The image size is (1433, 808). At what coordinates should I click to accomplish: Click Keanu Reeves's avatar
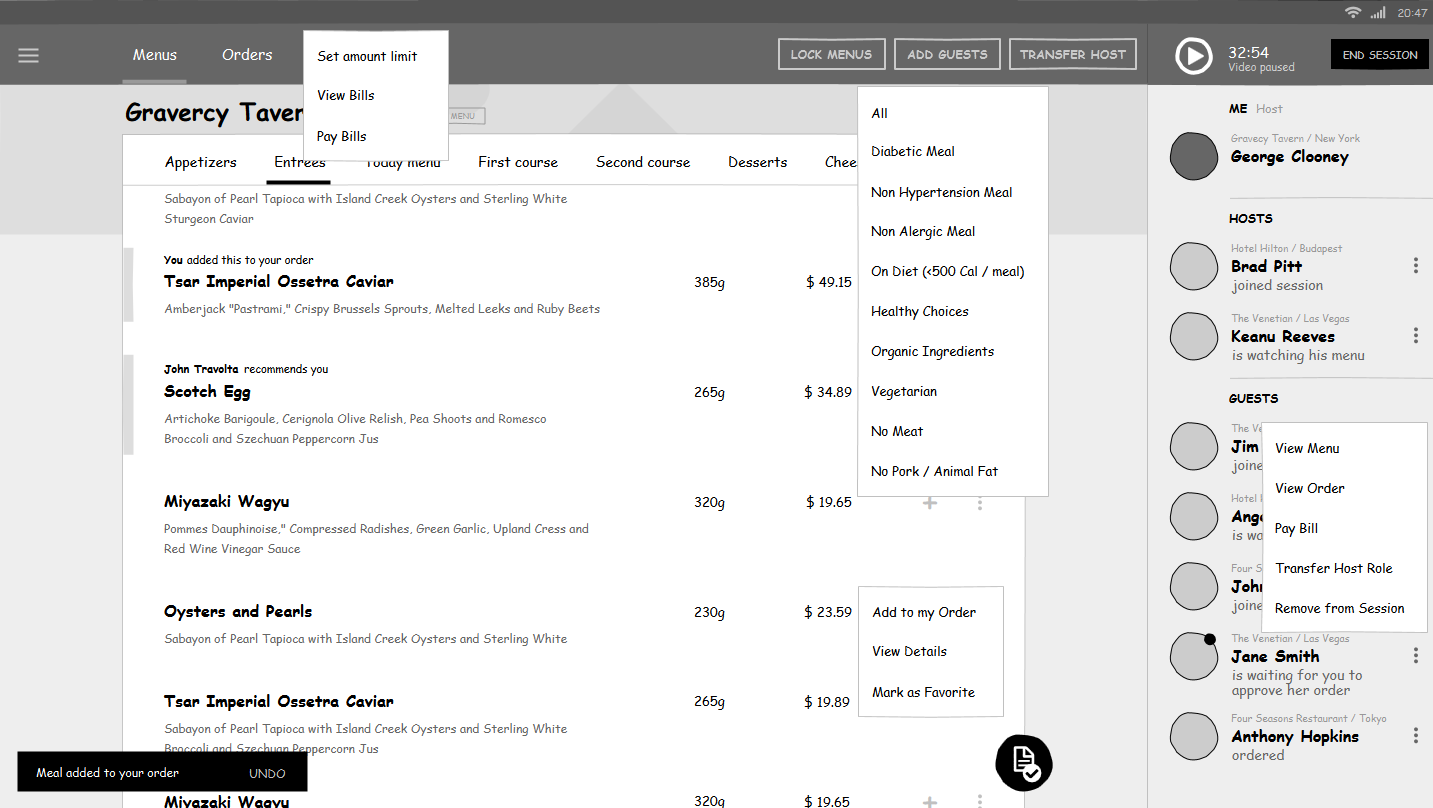[x=1194, y=336]
